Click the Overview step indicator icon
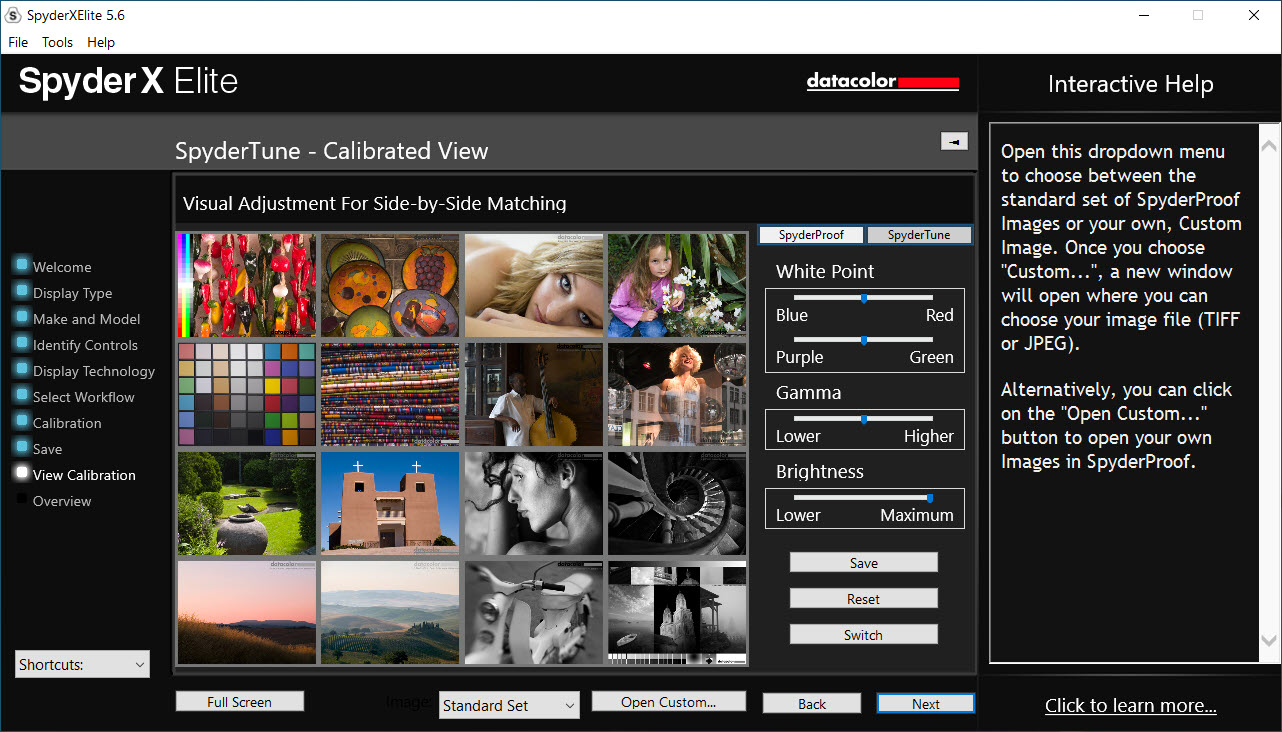 click(22, 499)
